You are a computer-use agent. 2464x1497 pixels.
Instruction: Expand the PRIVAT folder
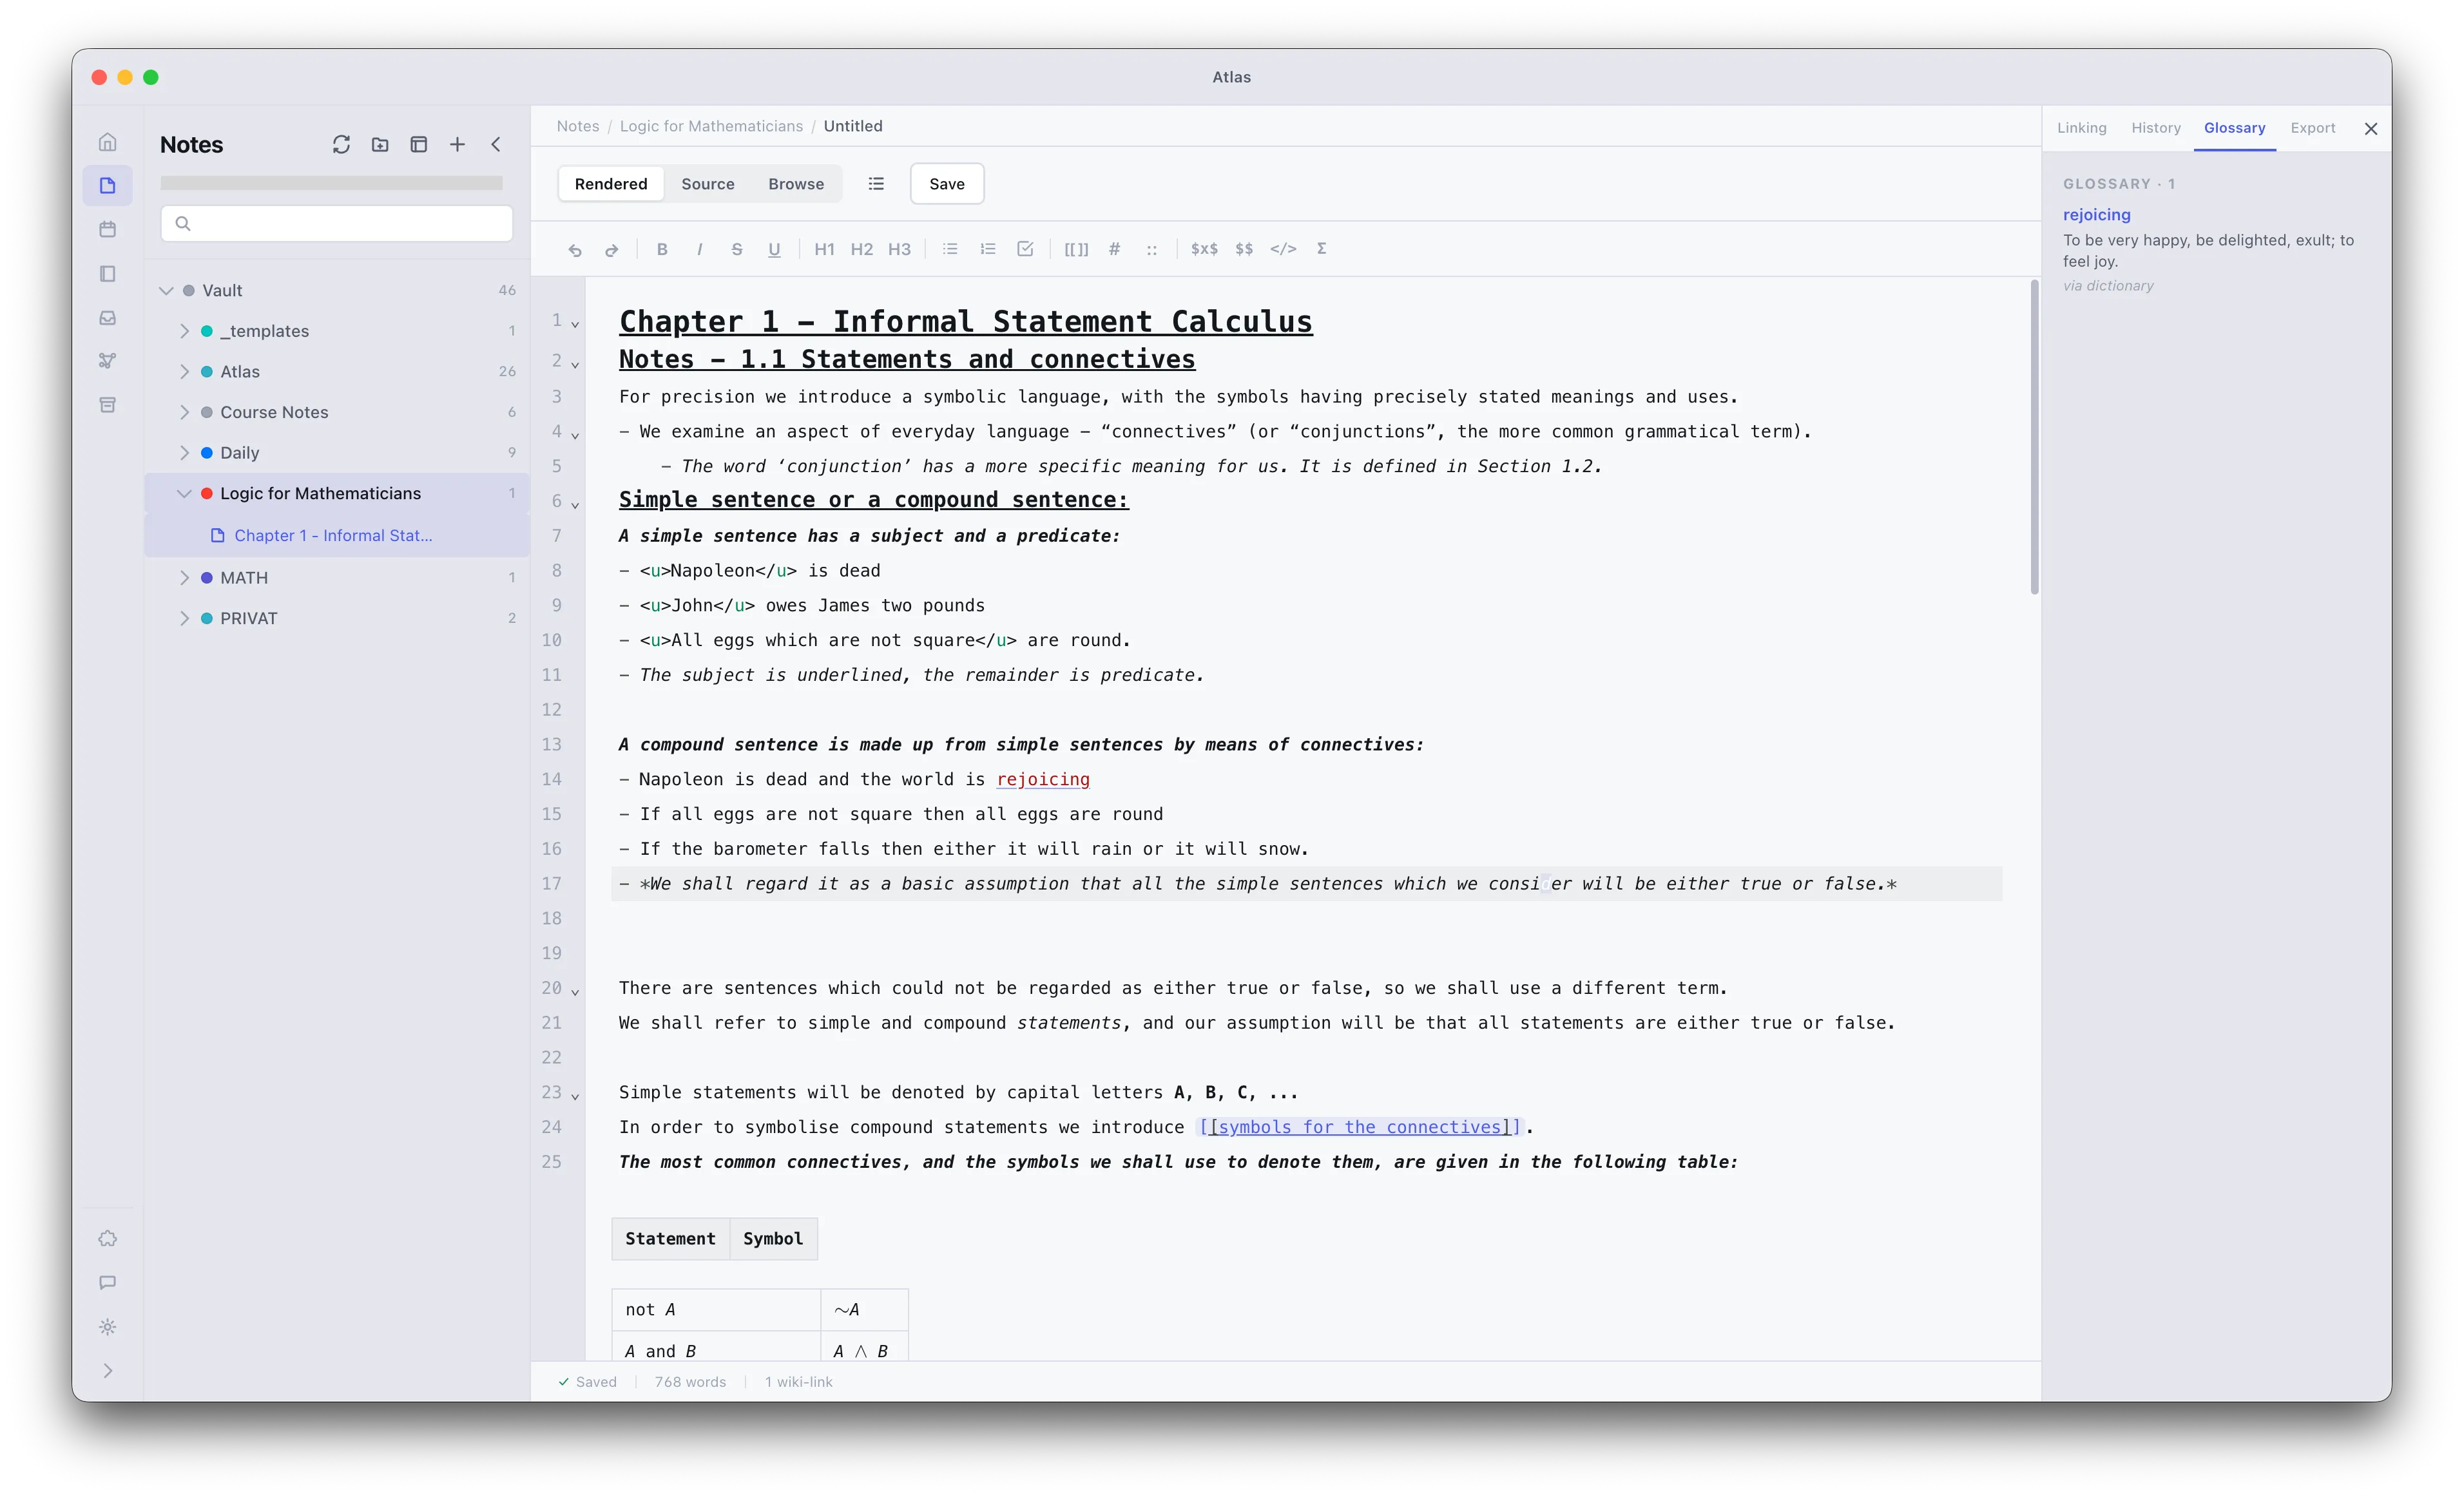click(184, 619)
